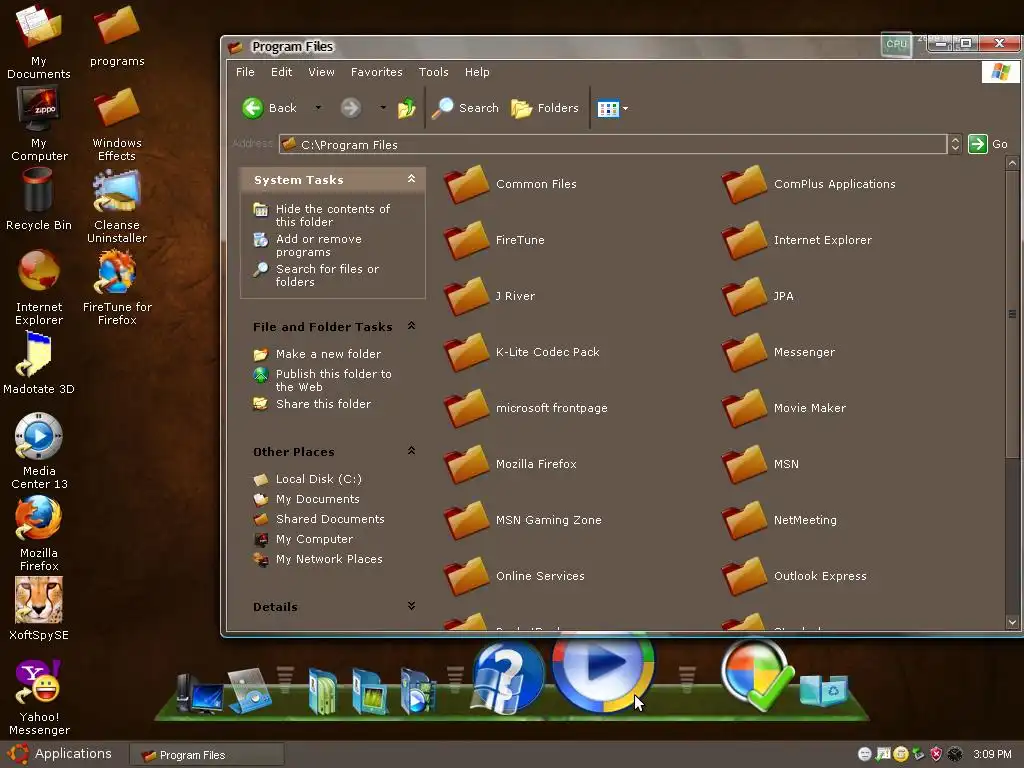Select Yahoo! Messenger desktop icon
The image size is (1024, 768).
(39, 697)
